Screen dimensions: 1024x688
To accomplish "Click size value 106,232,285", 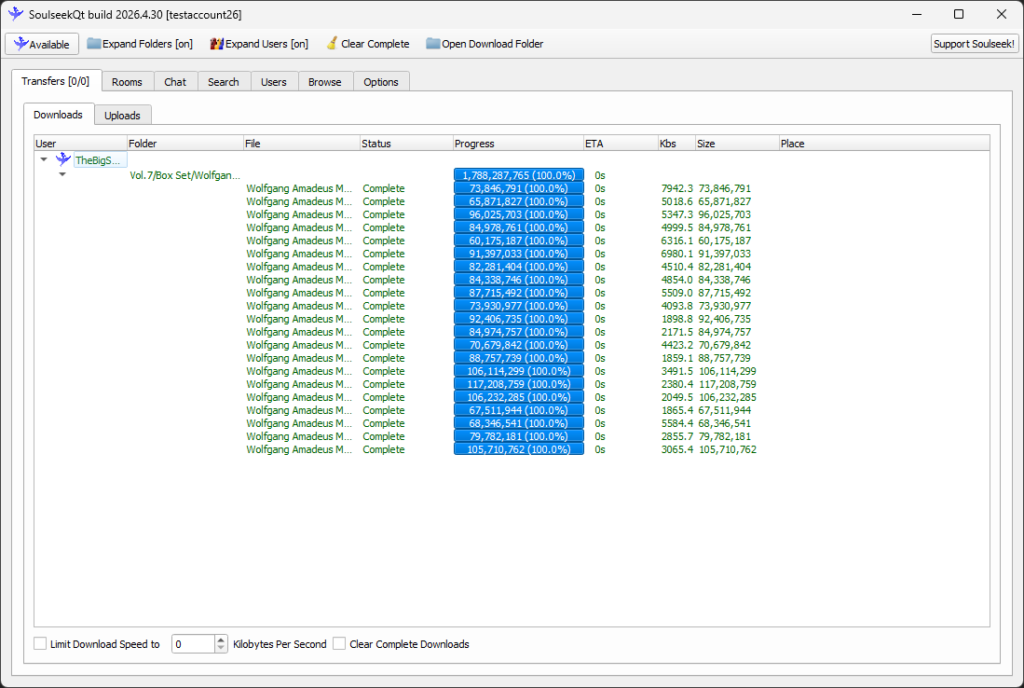I will tap(728, 397).
